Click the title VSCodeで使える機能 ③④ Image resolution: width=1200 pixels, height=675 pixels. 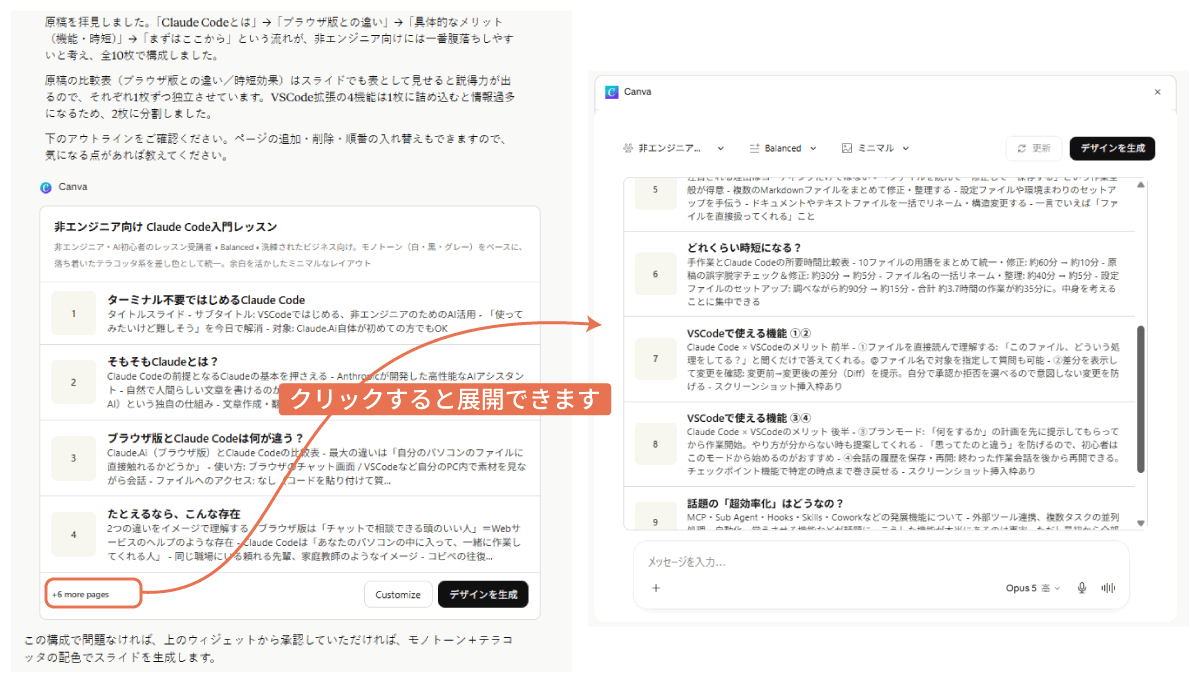749,417
